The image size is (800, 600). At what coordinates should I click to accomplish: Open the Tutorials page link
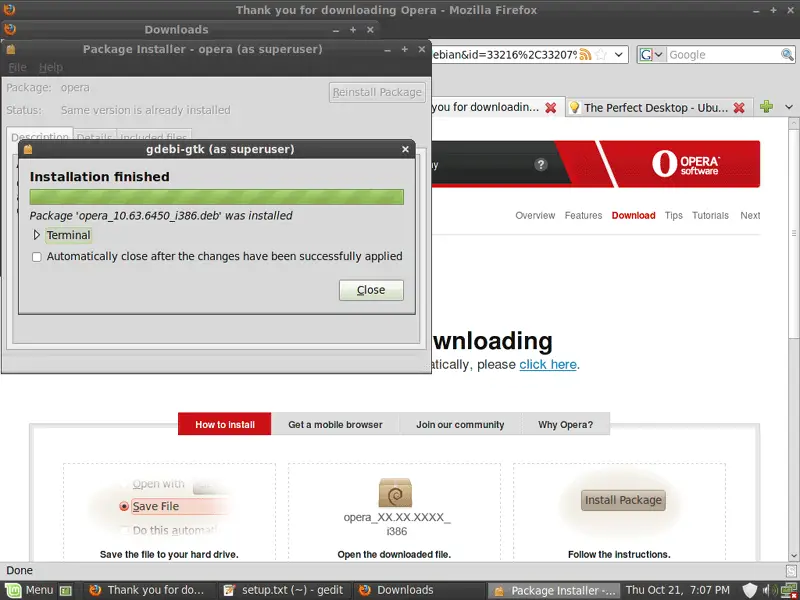710,215
